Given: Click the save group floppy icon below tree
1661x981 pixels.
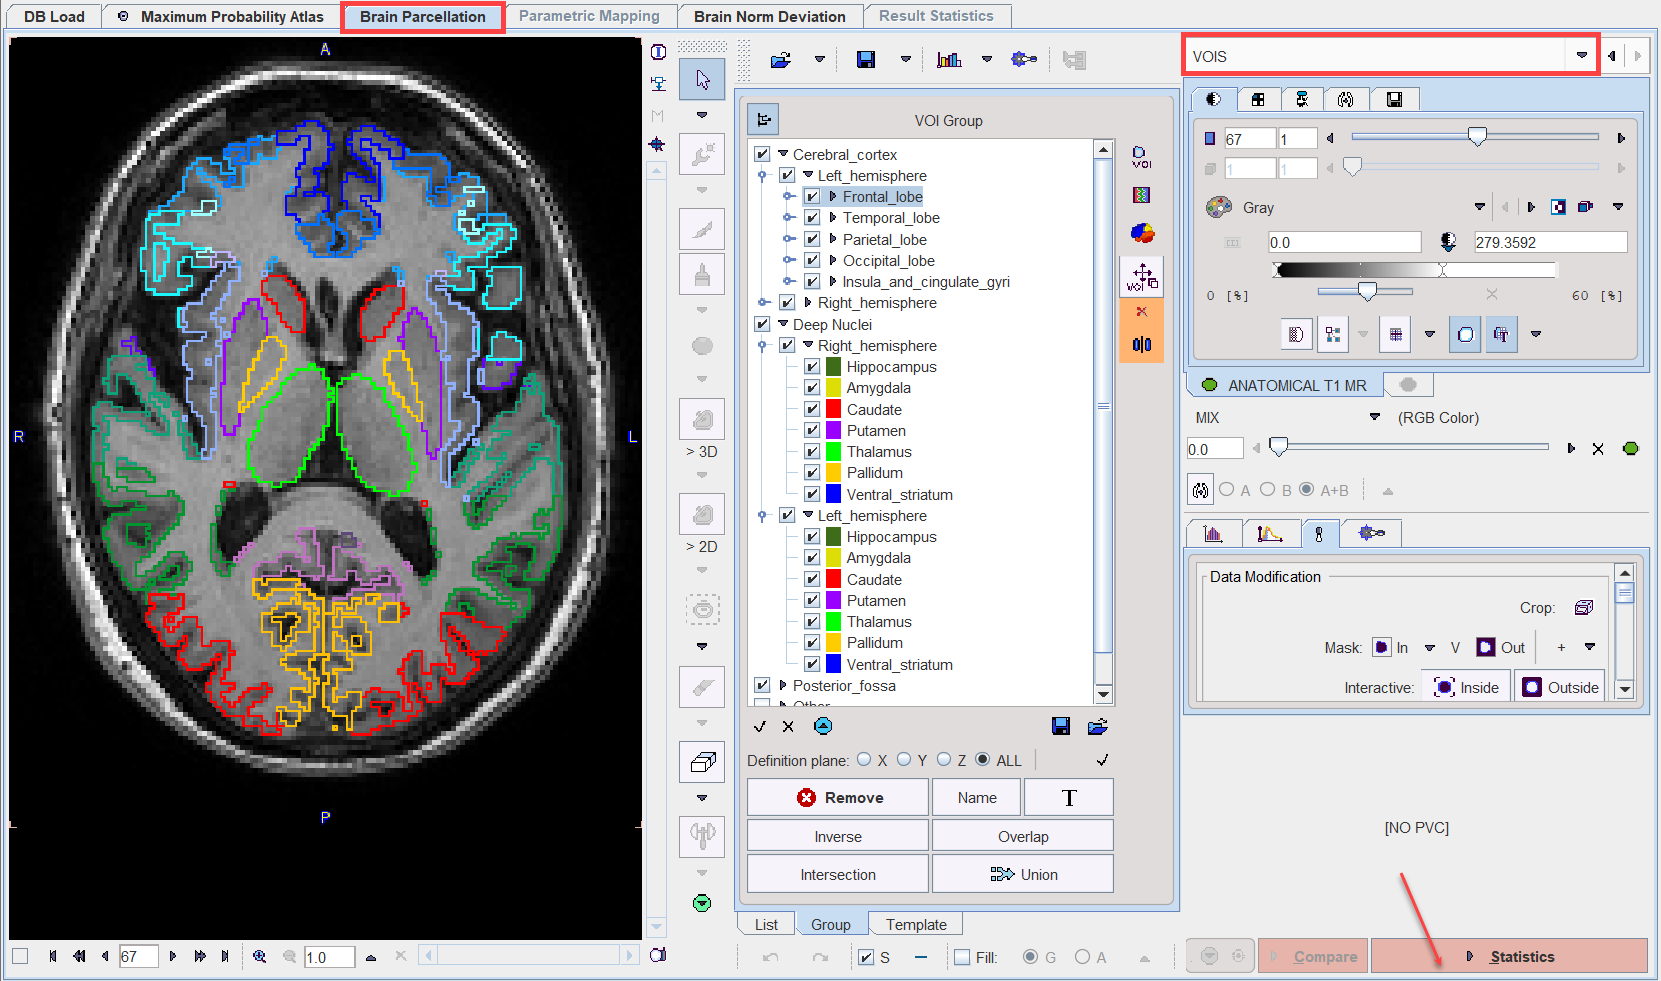Looking at the screenshot, I should click(x=1061, y=727).
